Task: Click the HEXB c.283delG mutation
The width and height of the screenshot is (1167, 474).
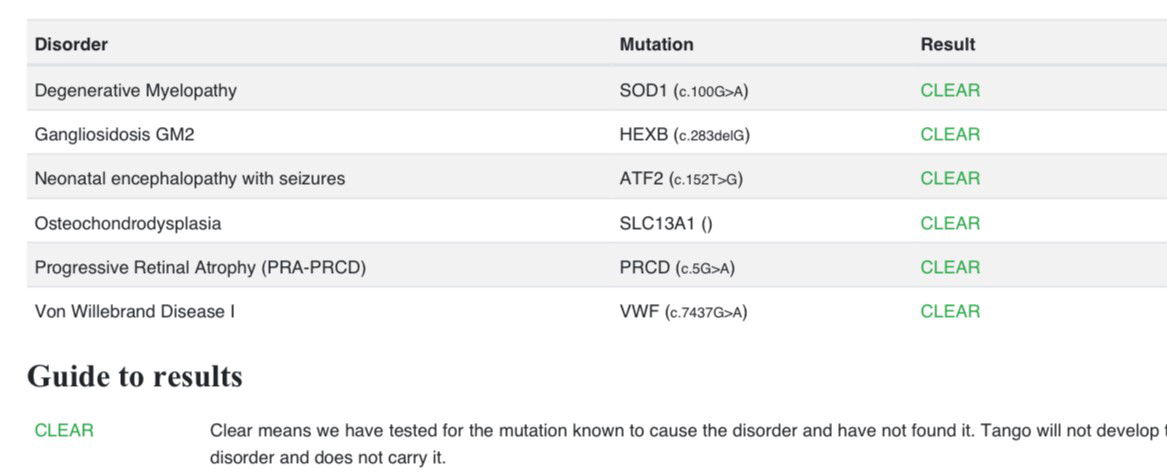Action: [684, 135]
